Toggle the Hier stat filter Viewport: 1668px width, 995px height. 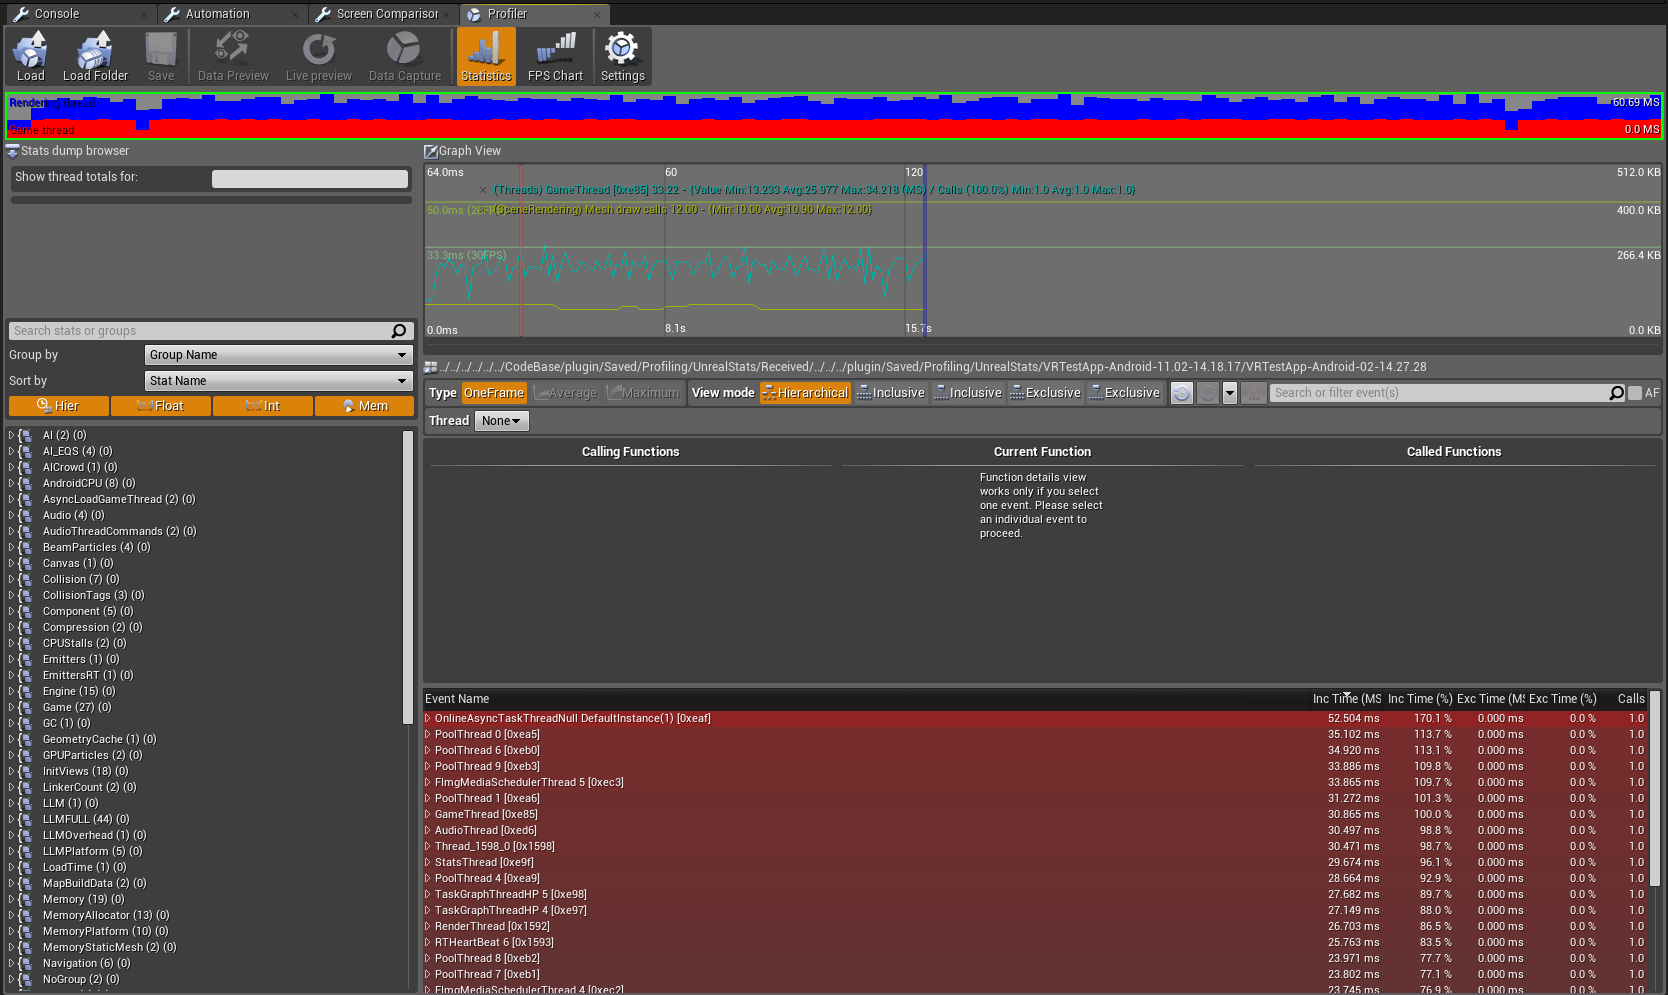click(58, 406)
